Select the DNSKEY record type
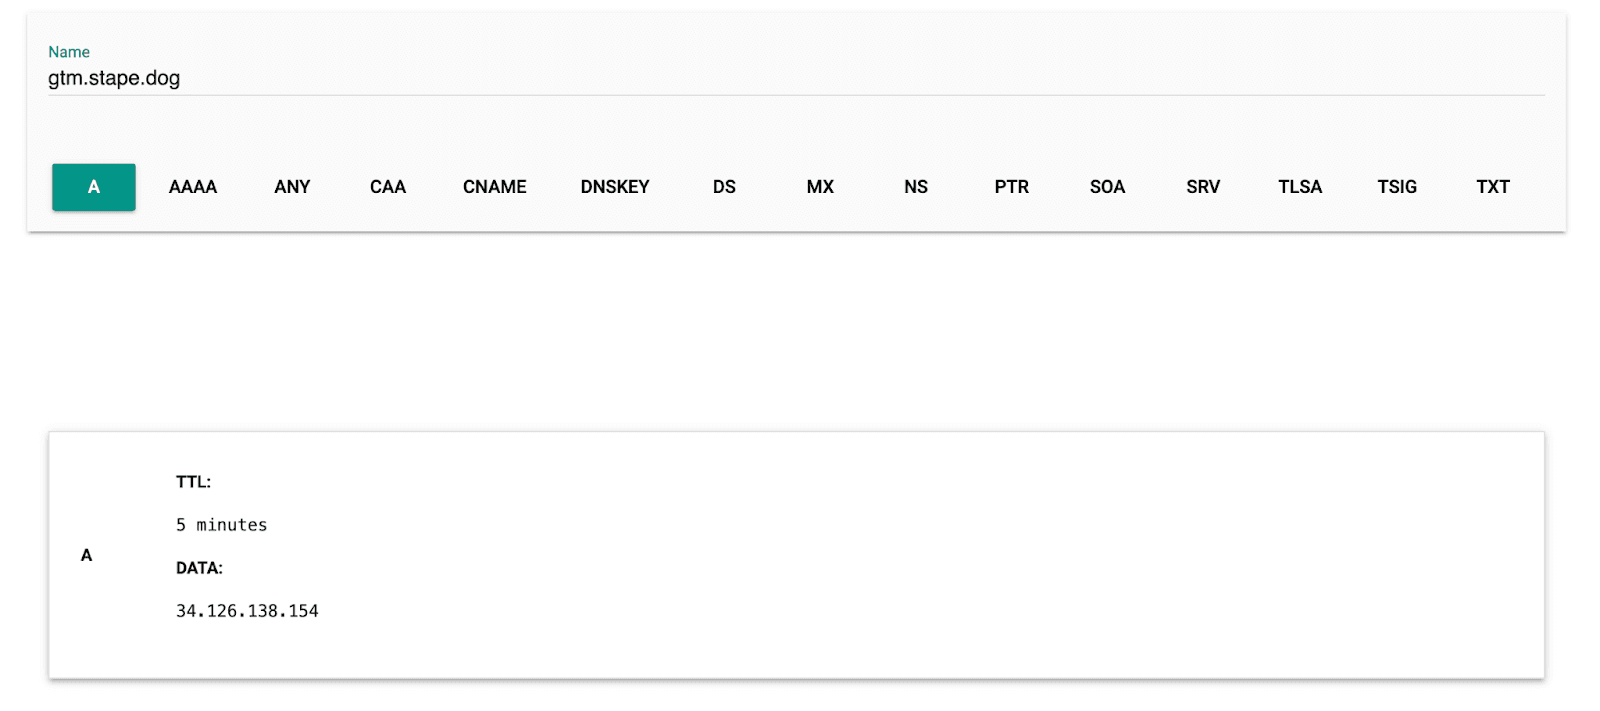 615,187
